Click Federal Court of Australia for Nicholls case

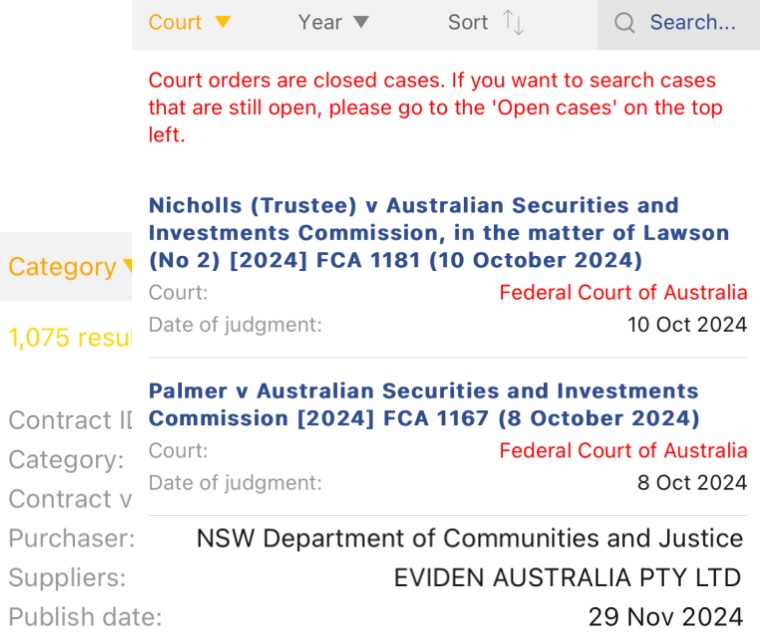(623, 292)
